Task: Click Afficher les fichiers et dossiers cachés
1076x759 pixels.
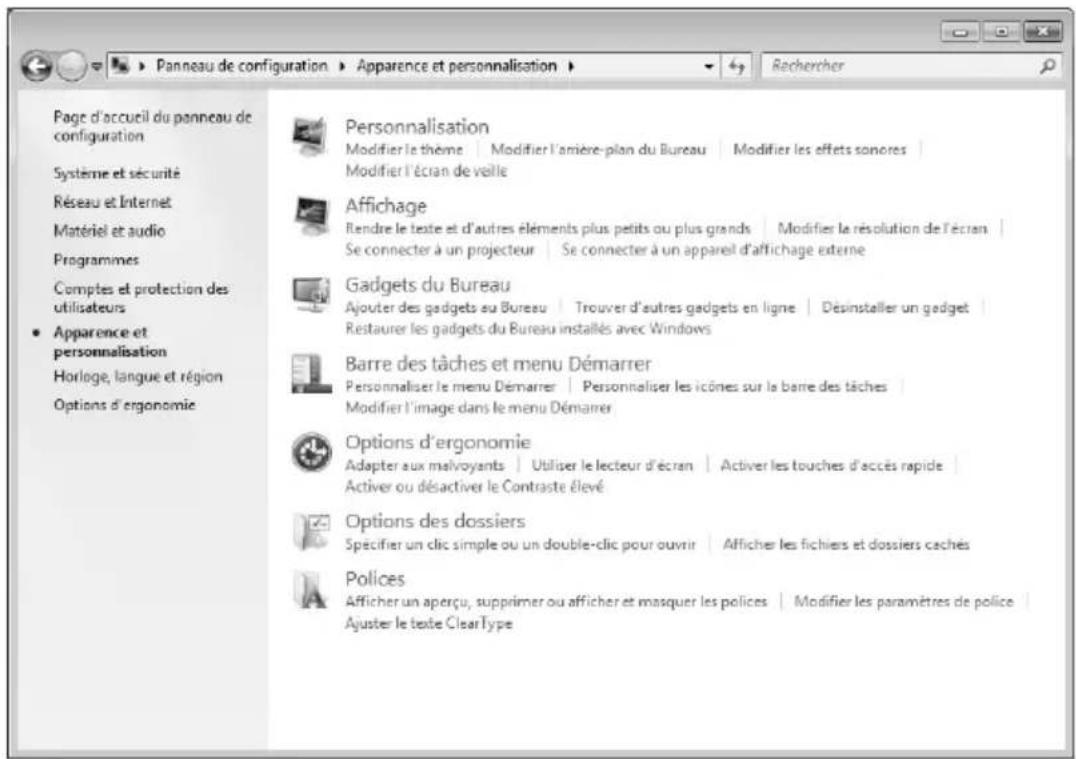Action: (x=846, y=544)
